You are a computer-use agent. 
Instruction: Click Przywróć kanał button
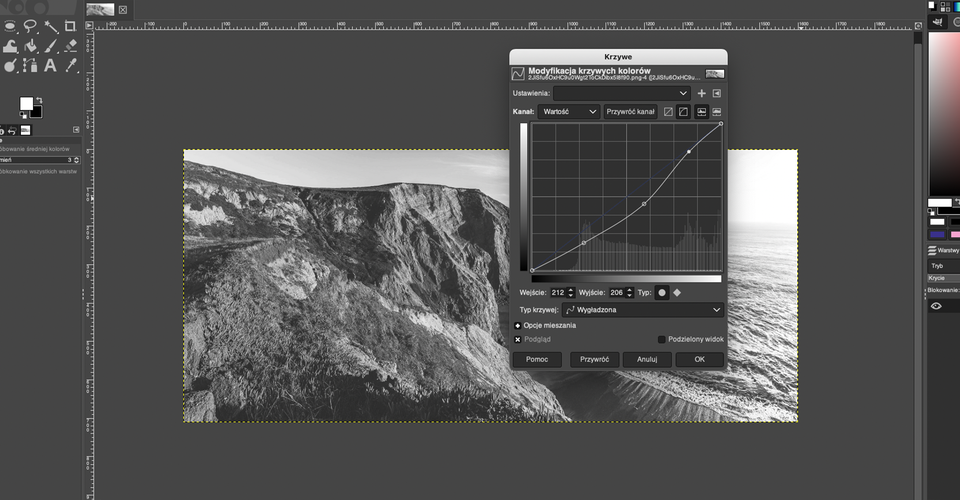point(630,111)
